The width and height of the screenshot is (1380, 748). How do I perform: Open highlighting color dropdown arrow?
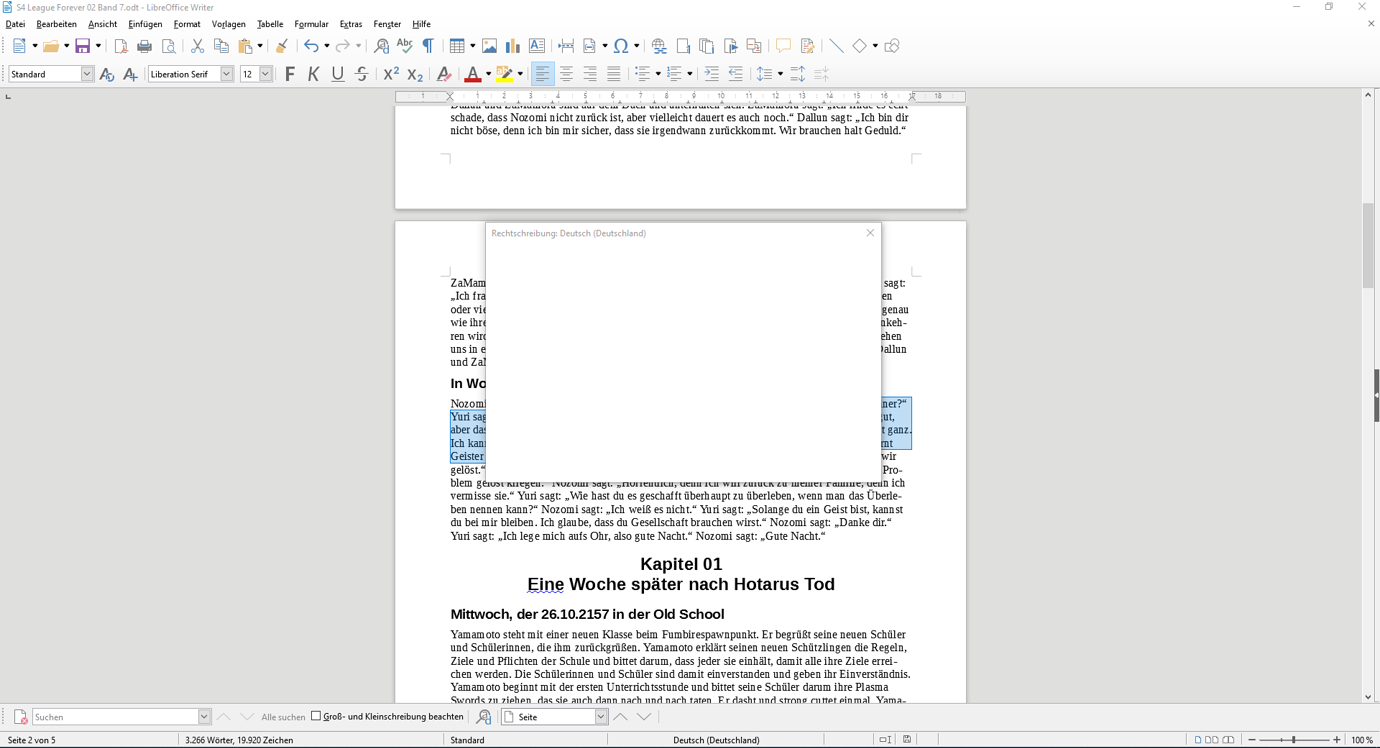520,74
